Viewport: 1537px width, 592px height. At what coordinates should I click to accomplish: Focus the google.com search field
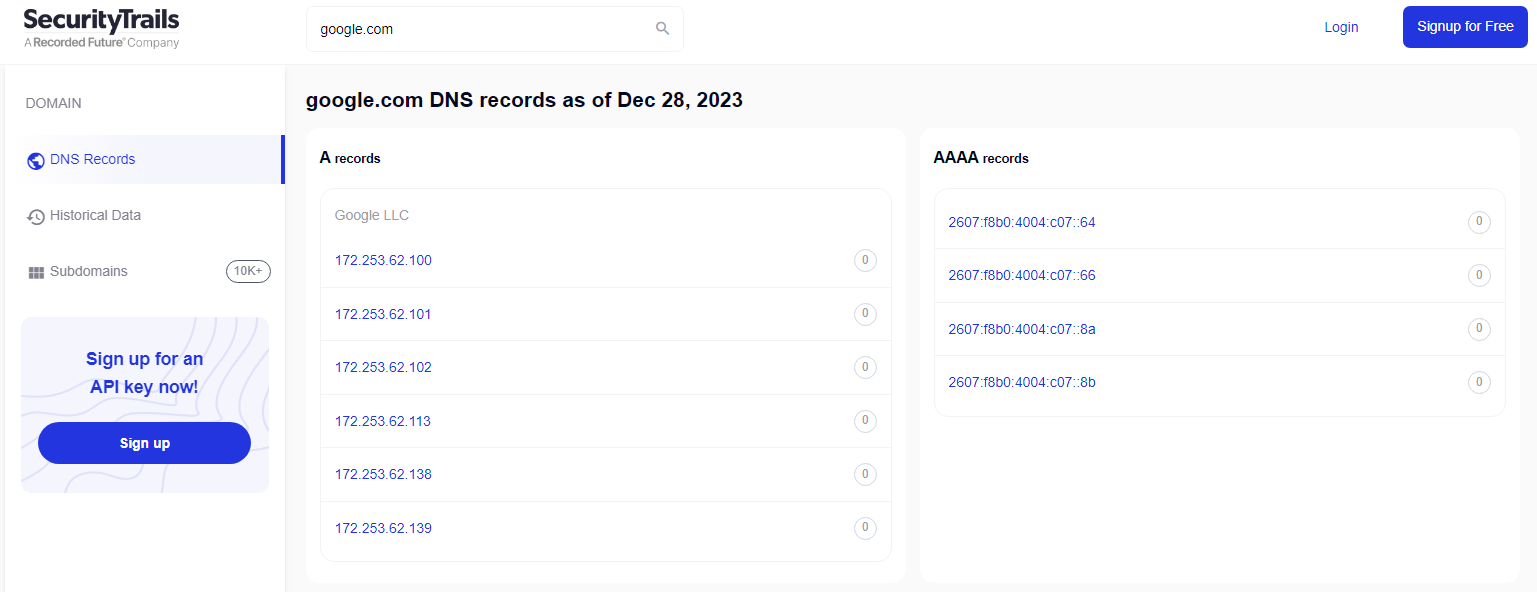480,29
